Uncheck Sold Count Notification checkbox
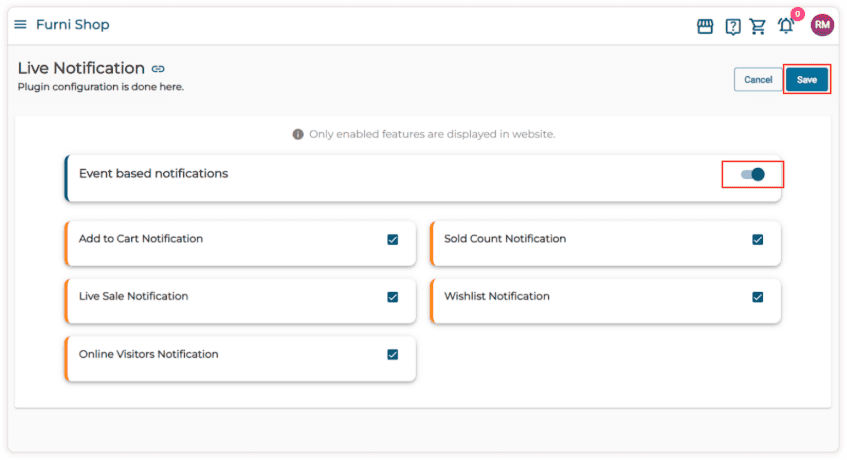This screenshot has width=847, height=460. coord(758,240)
